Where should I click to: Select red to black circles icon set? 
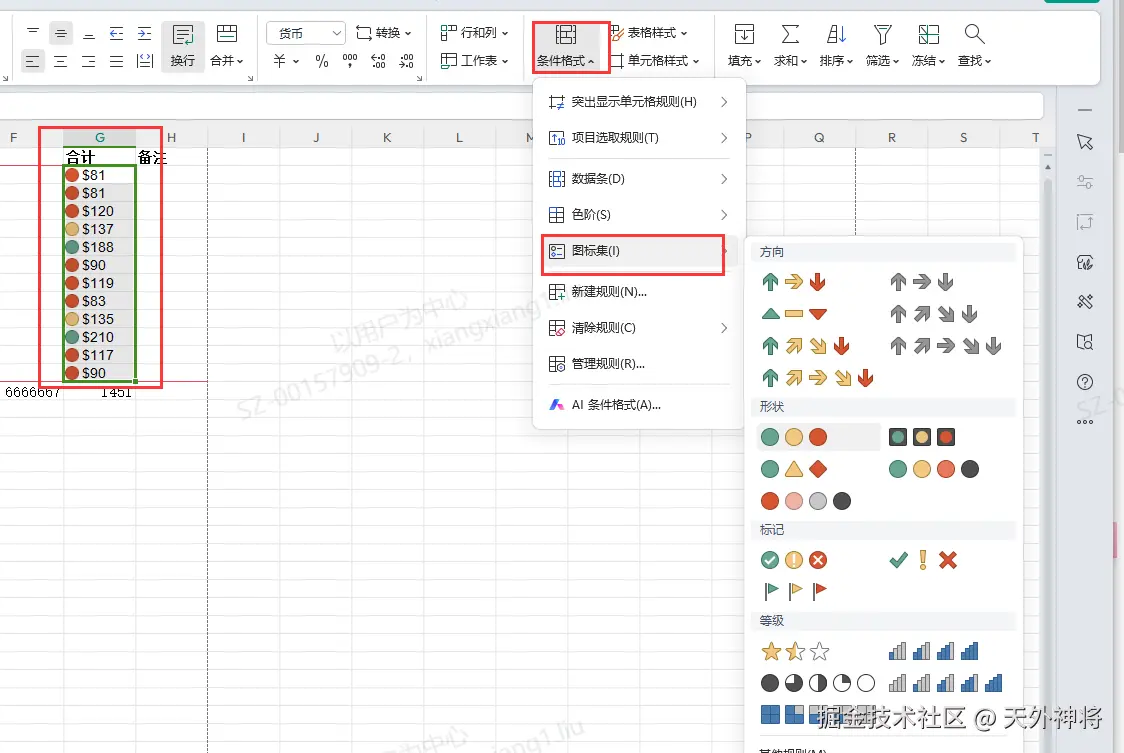pos(806,501)
